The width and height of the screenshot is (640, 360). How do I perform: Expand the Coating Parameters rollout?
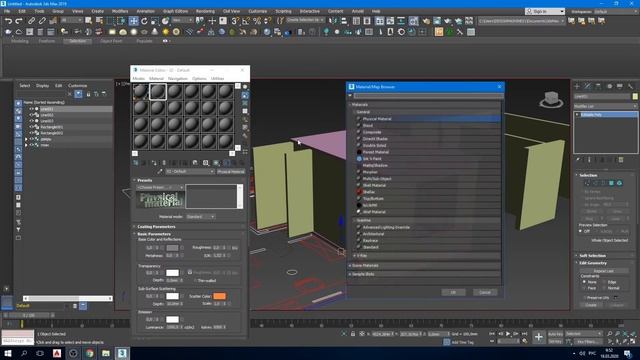(156, 227)
